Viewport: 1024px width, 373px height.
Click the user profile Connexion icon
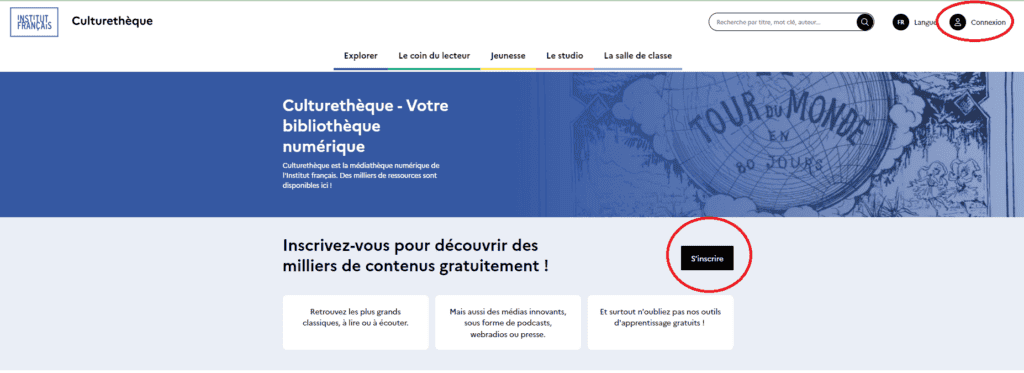click(957, 22)
